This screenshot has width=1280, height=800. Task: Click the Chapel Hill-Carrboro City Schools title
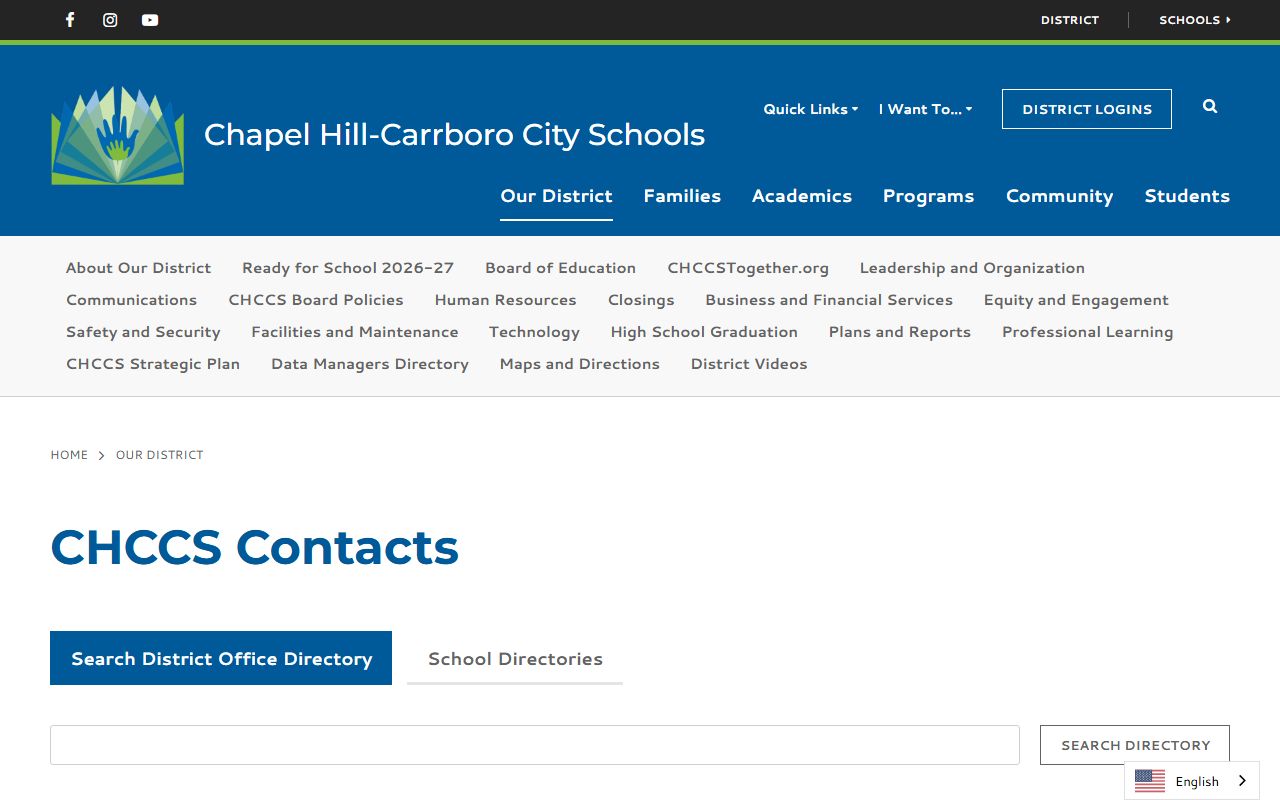454,135
